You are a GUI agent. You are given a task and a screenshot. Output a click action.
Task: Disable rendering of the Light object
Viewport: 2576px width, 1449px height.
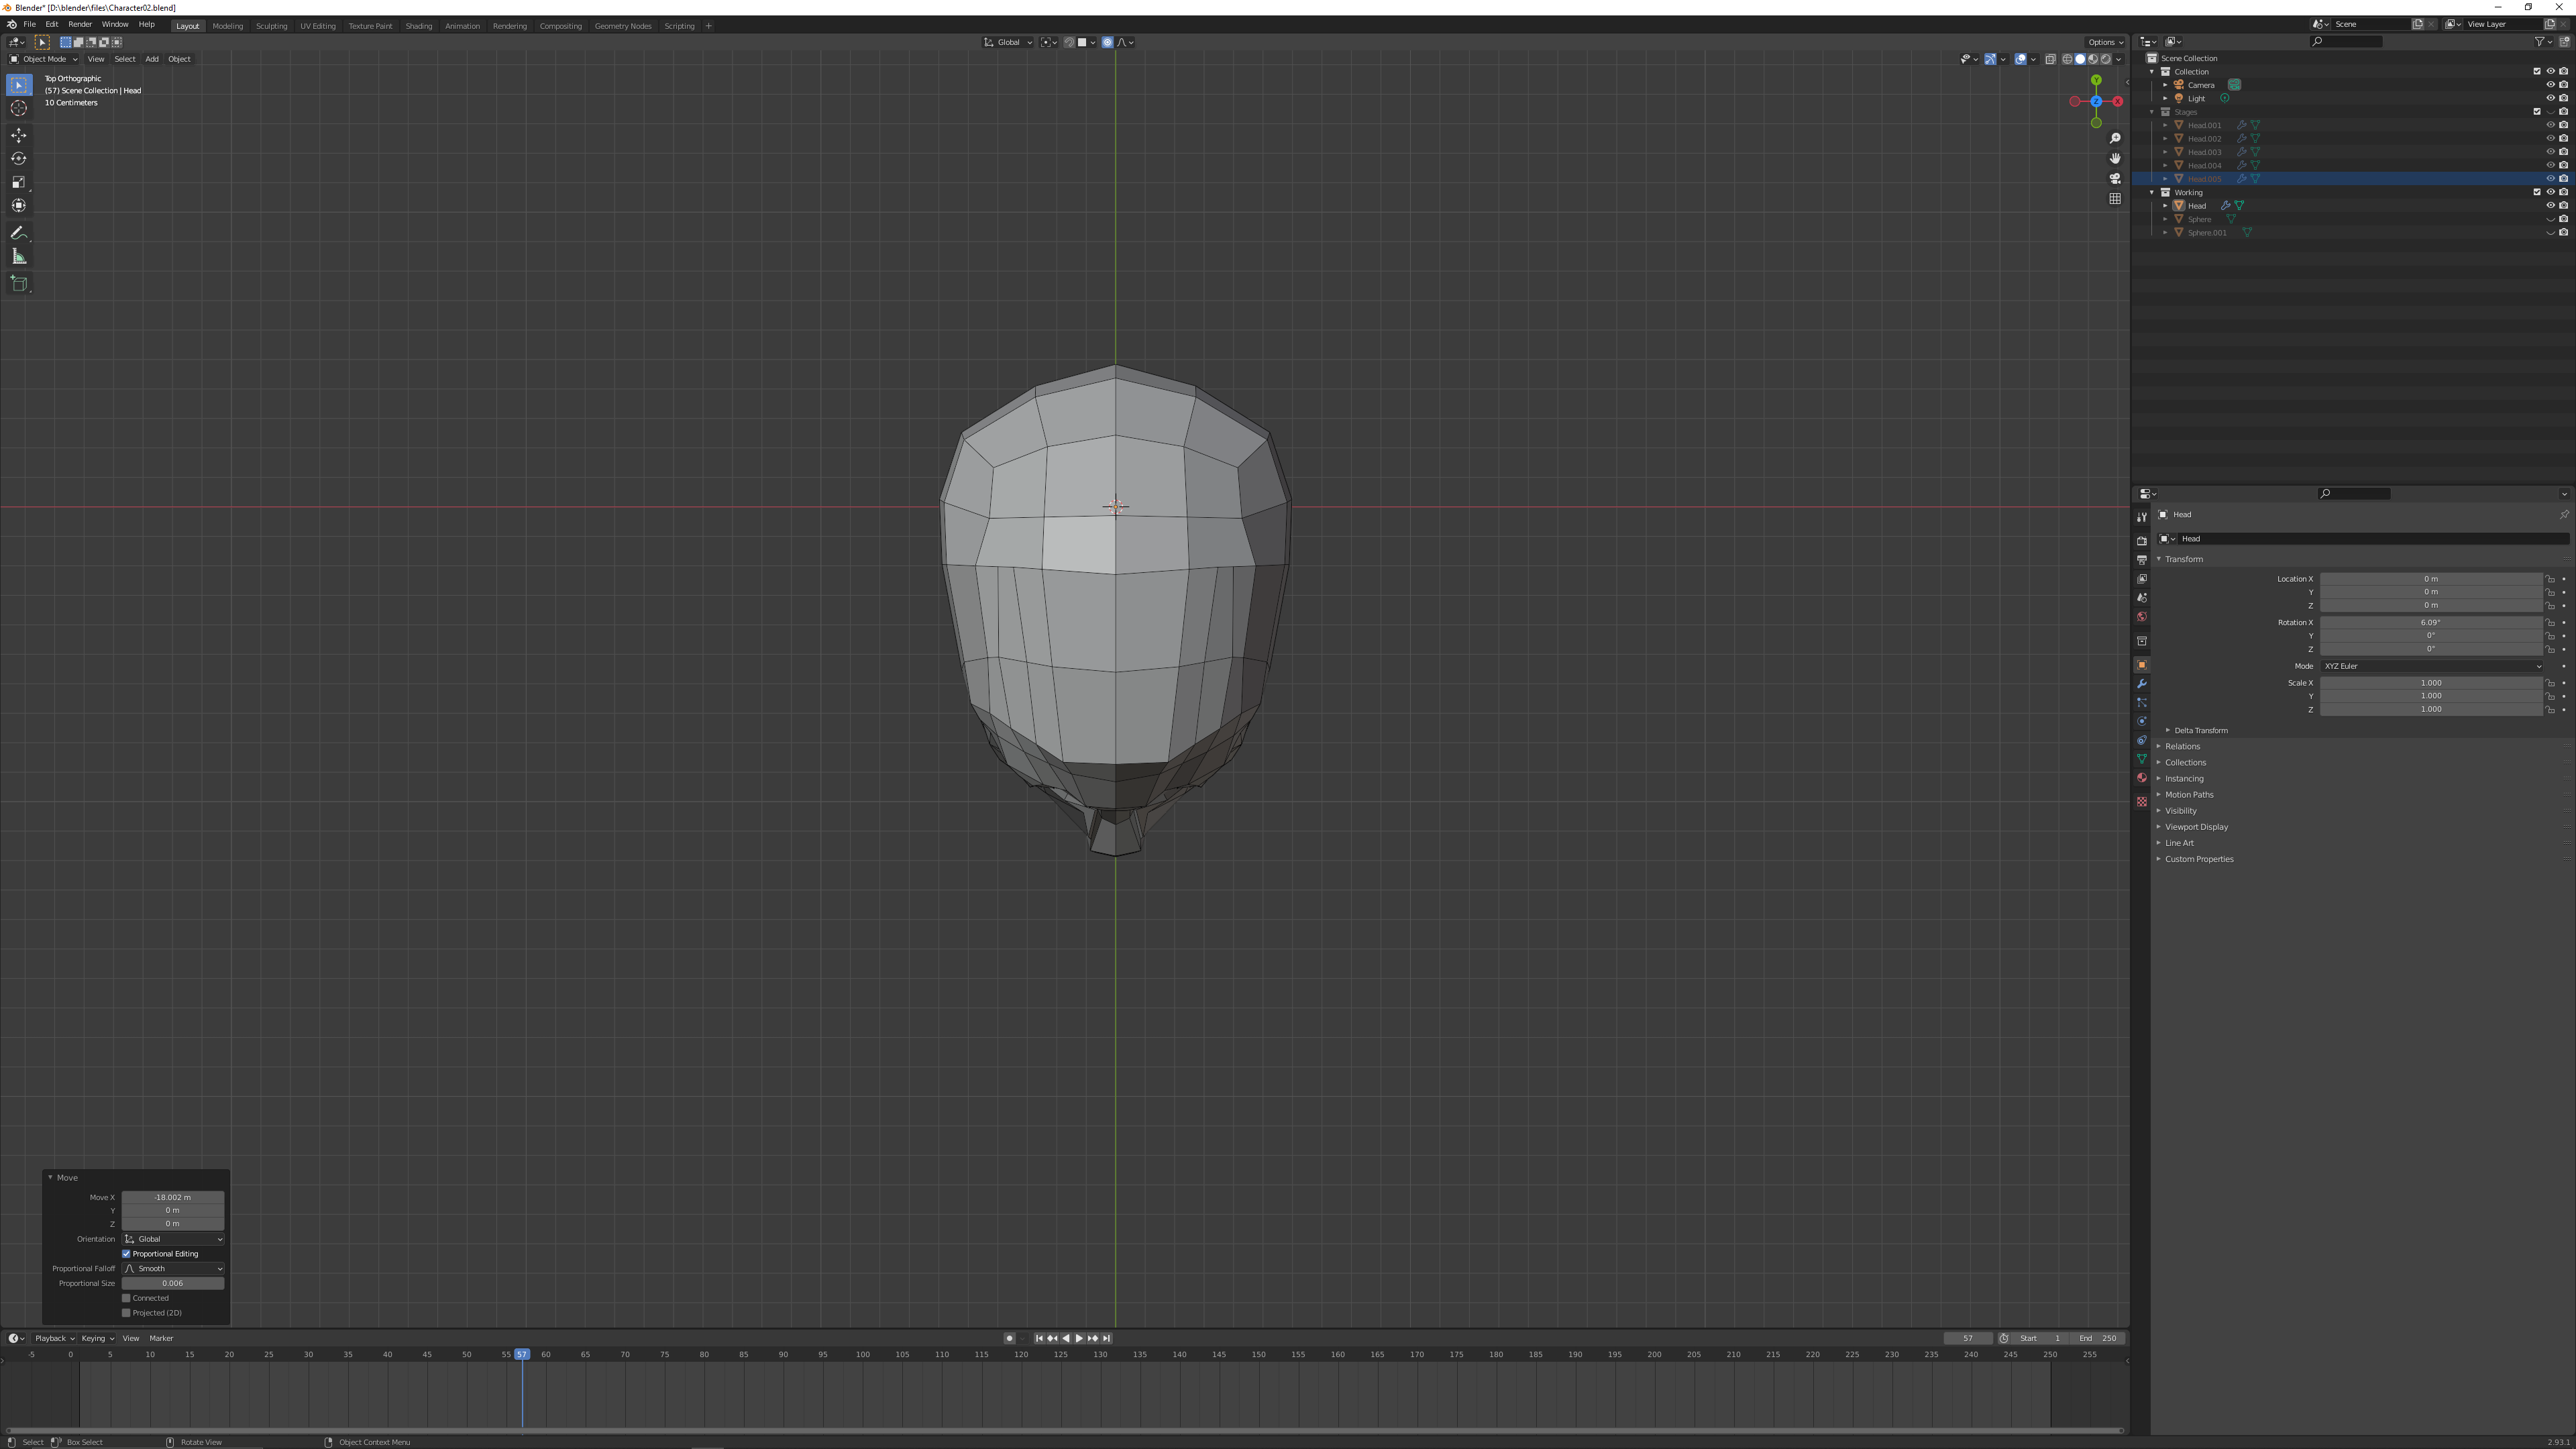pos(2563,98)
